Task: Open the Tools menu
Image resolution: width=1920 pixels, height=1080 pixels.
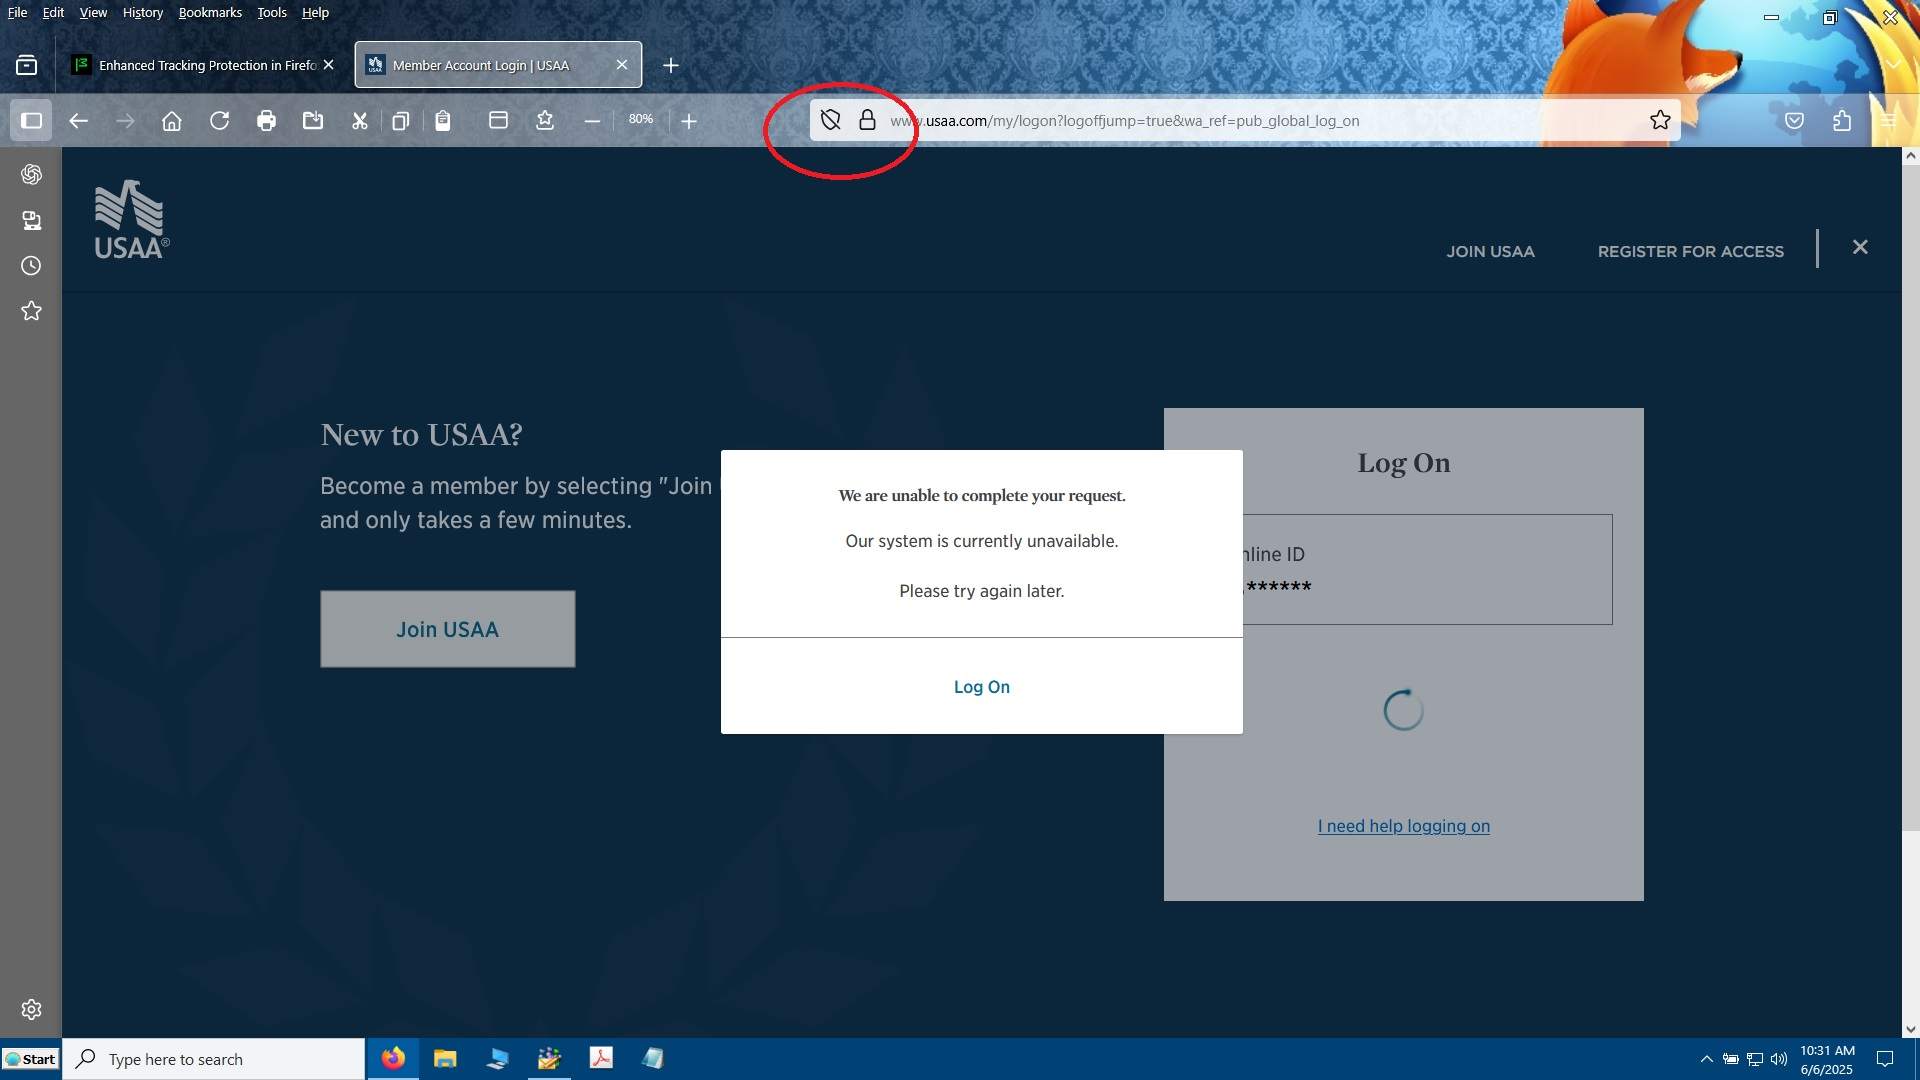Action: tap(272, 12)
